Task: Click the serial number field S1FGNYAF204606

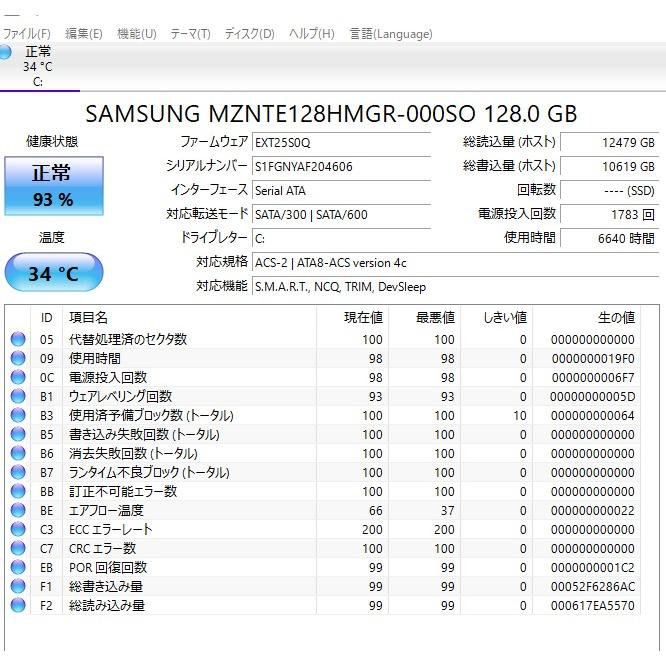Action: tap(341, 166)
